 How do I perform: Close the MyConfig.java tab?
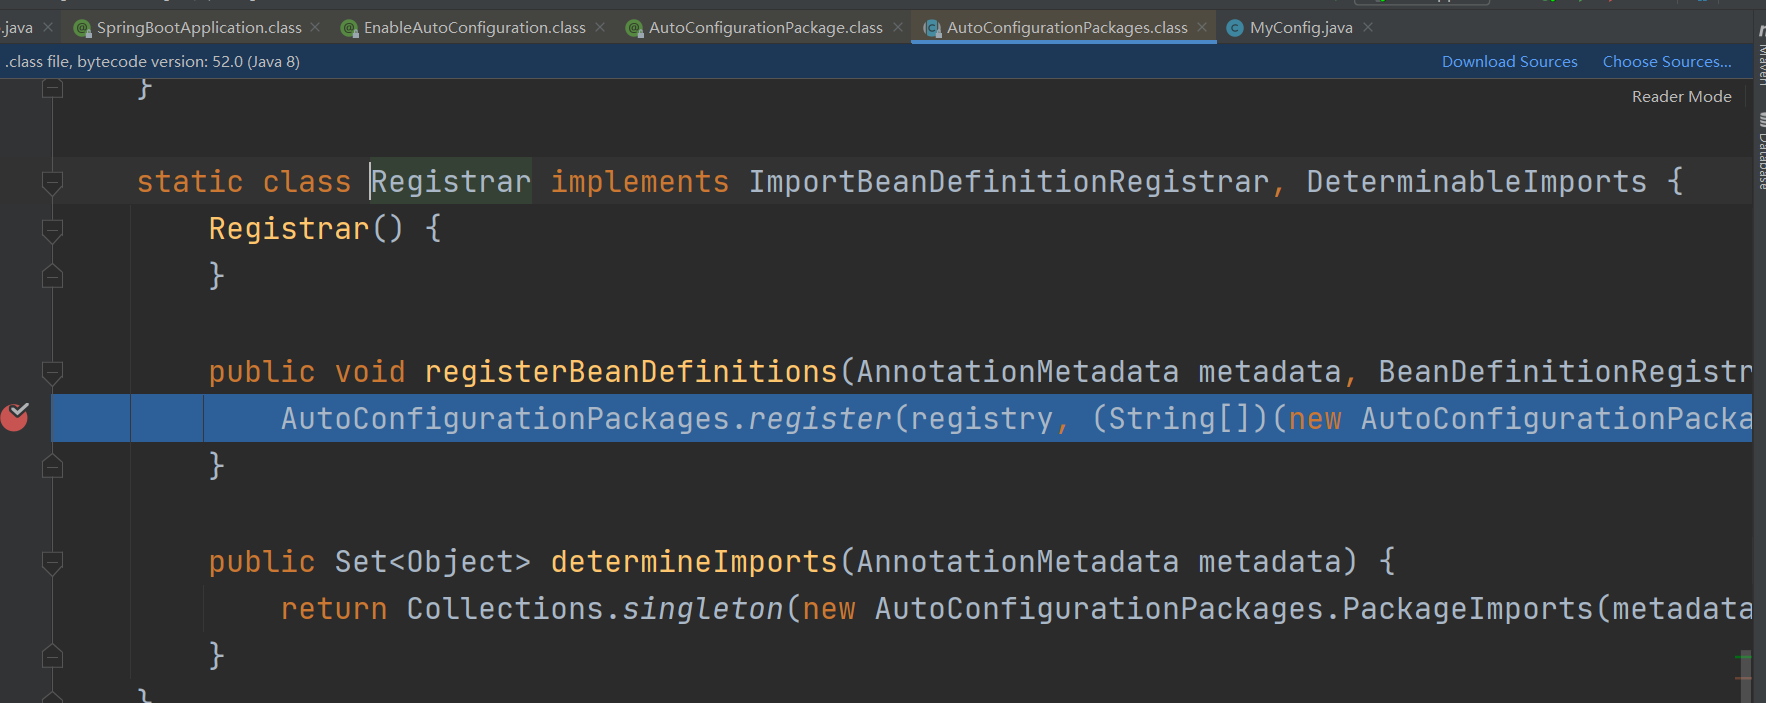(x=1368, y=27)
